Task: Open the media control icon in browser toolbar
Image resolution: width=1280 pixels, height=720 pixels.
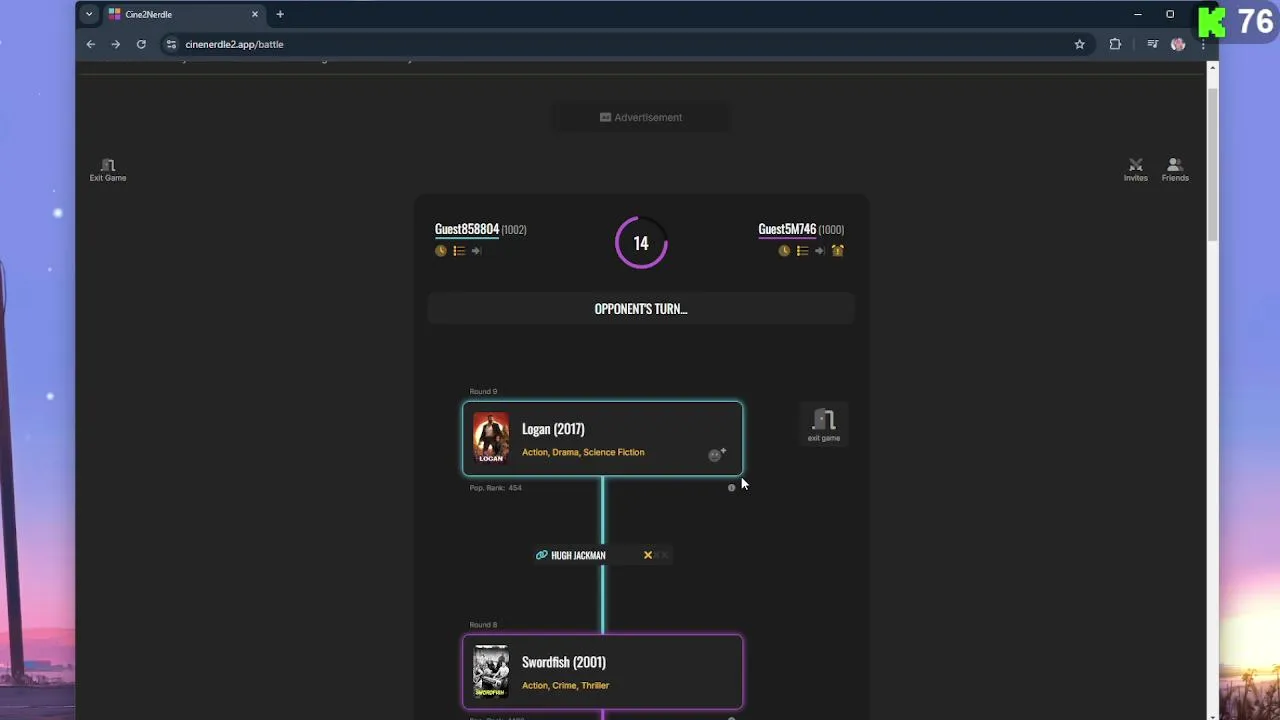Action: [x=1152, y=44]
